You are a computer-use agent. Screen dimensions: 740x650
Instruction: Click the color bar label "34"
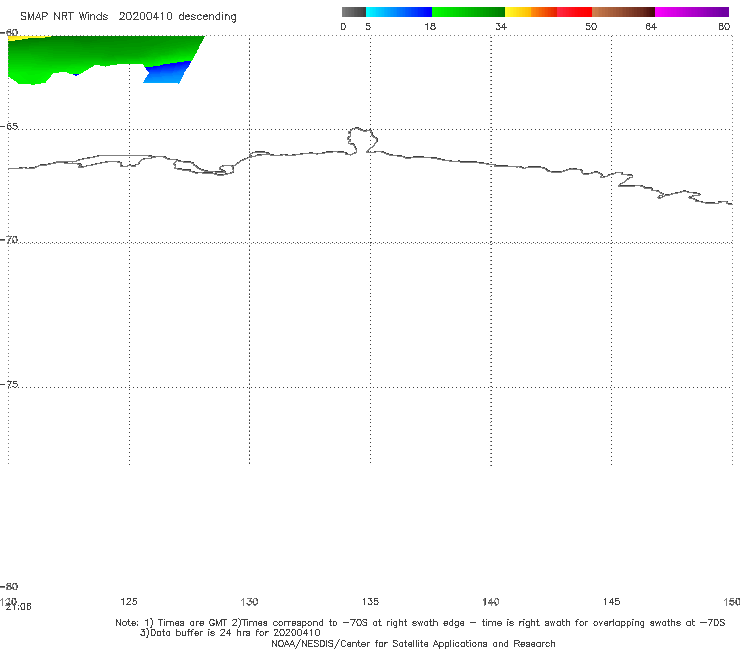(501, 26)
